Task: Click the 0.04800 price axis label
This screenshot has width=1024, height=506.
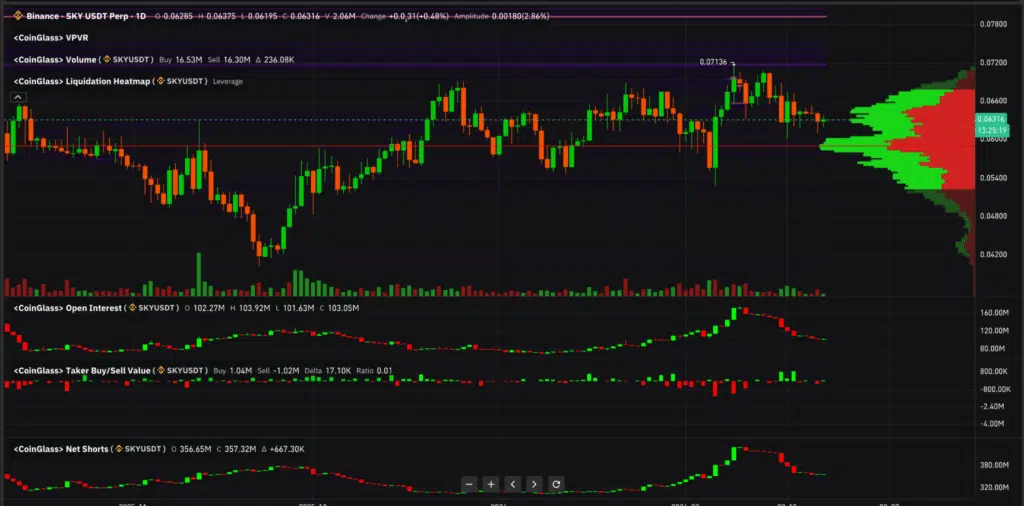Action: [x=993, y=215]
